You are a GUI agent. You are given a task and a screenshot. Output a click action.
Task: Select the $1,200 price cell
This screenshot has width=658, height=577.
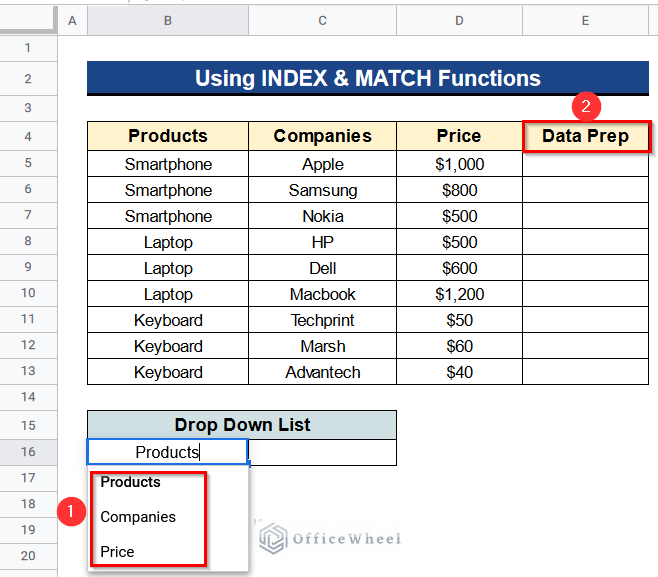[460, 294]
